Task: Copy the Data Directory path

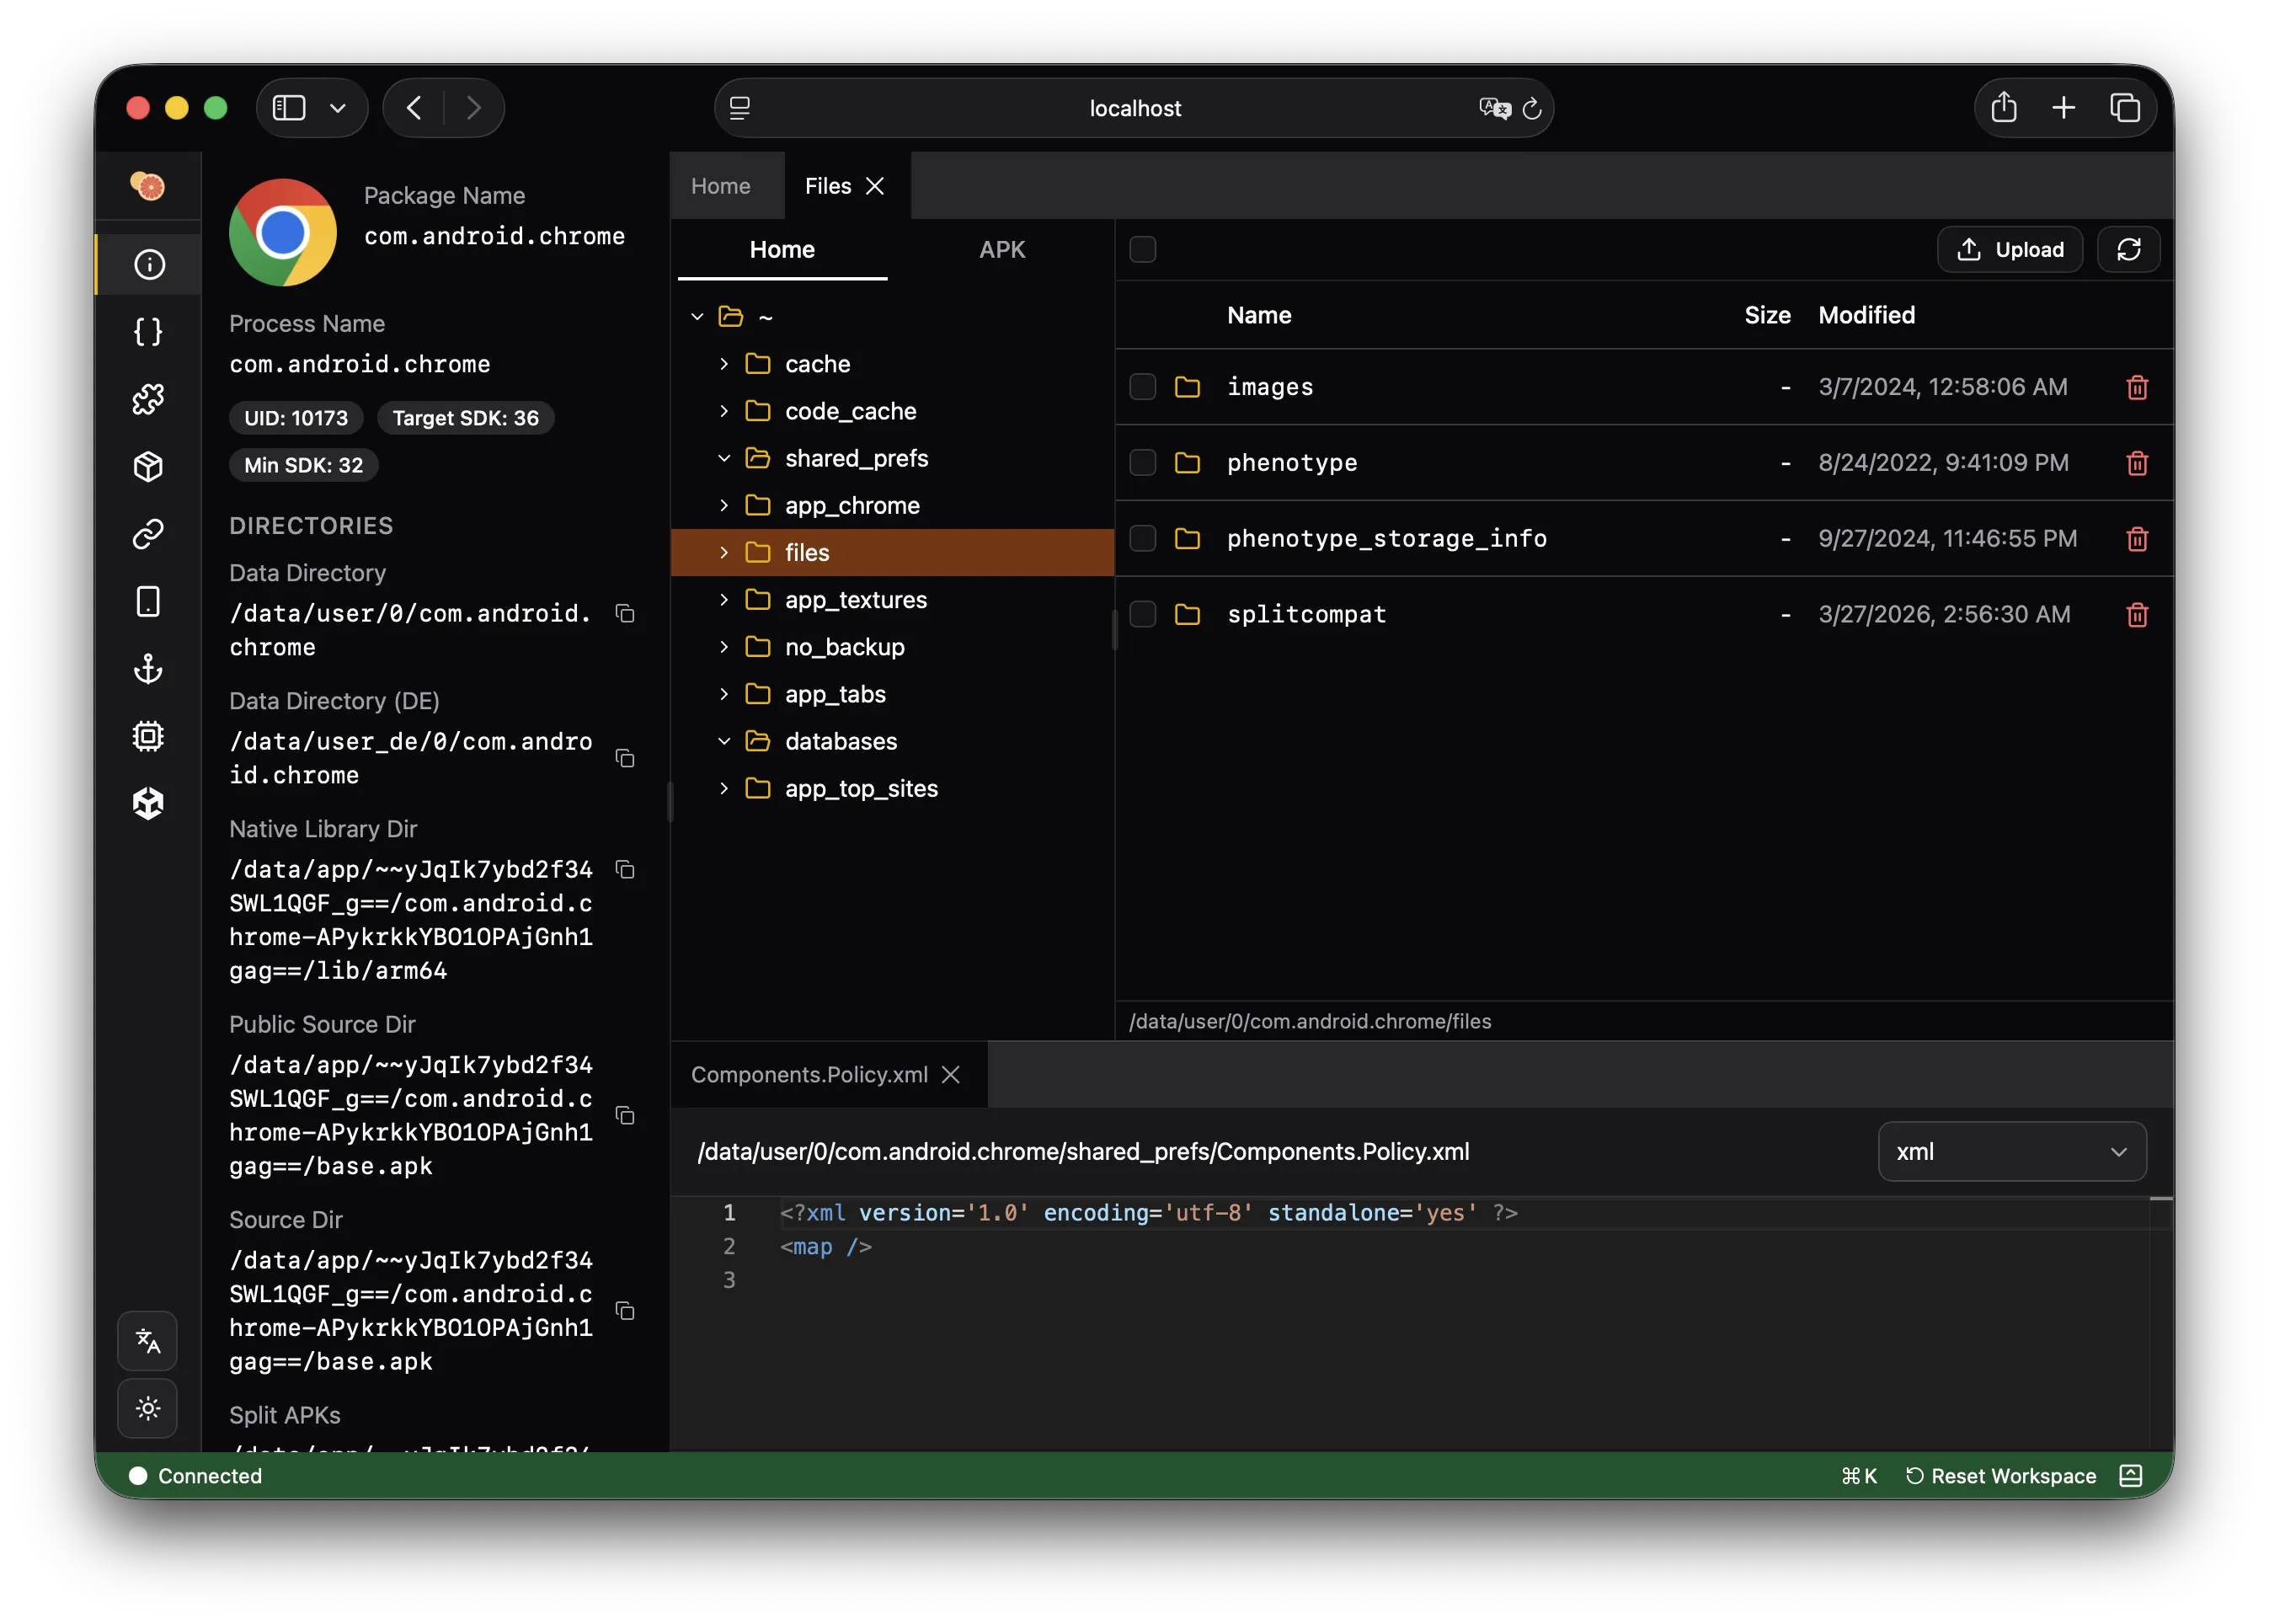Action: pos(625,613)
